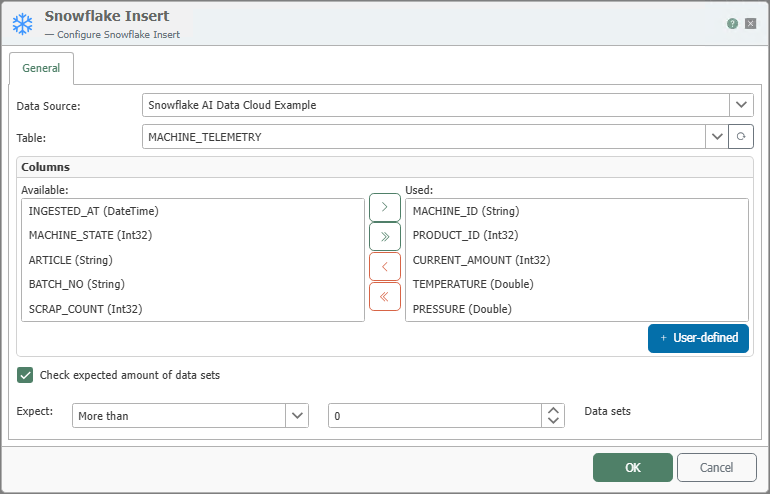This screenshot has height=494, width=770.
Task: Click the data sets number field
Action: click(x=435, y=416)
